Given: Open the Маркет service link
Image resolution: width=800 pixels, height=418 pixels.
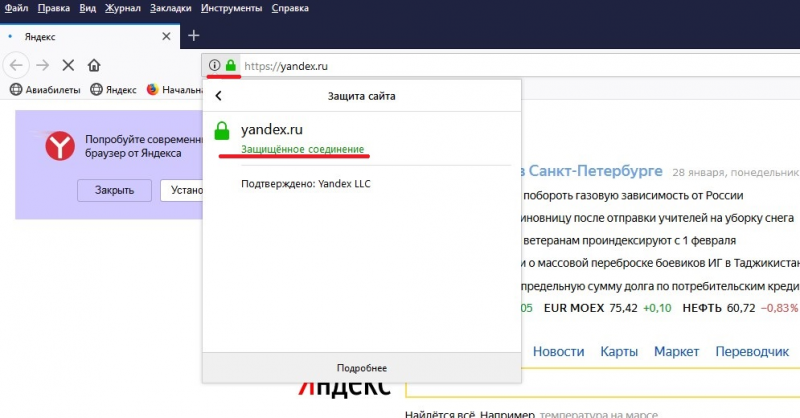Looking at the screenshot, I should (677, 351).
